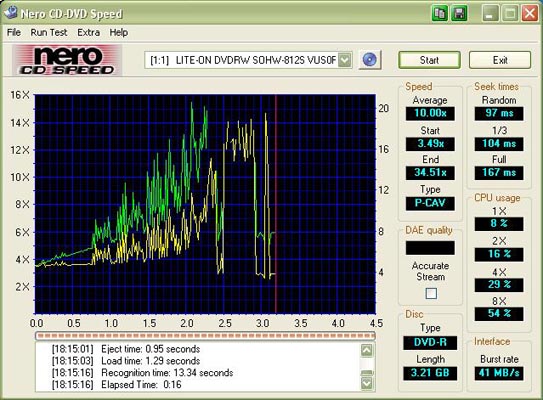This screenshot has width=543, height=400.
Task: Click the log line 'Elapsed Time: 0:16'
Action: coord(117,384)
